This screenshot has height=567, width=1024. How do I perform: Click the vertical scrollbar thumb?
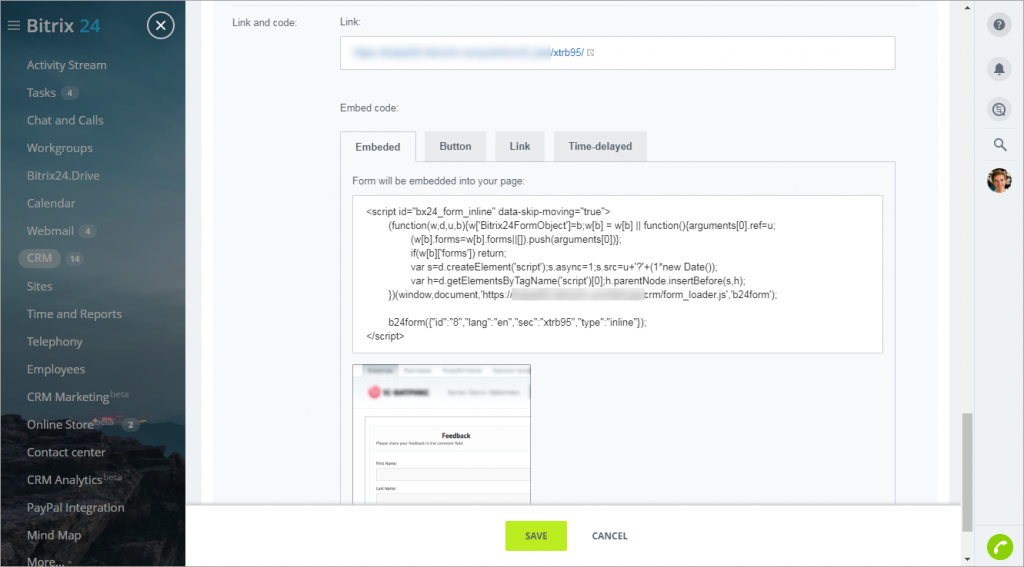coord(967,472)
